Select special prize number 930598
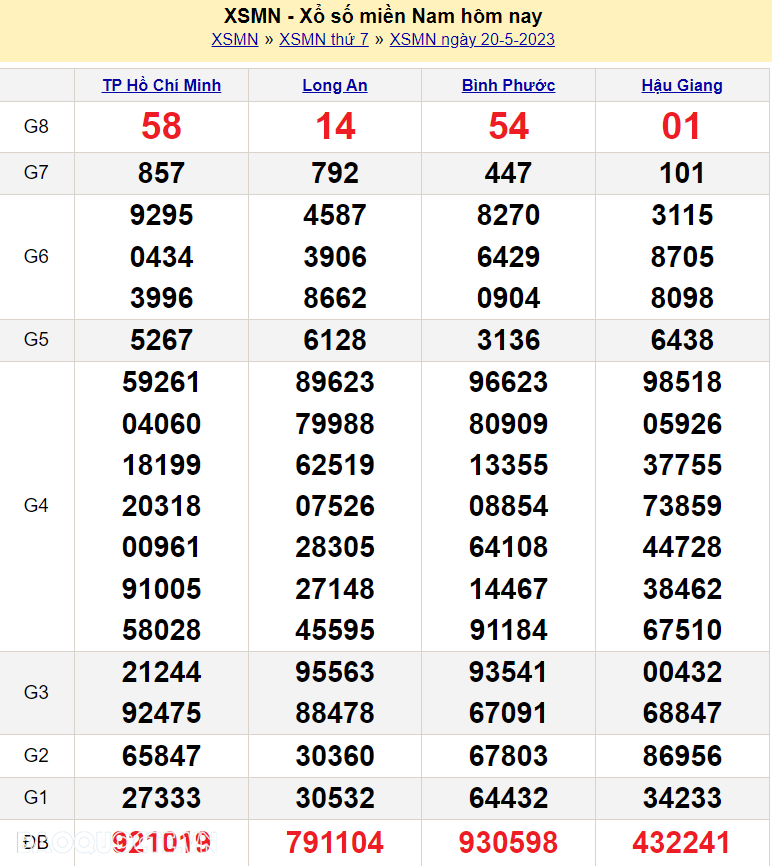Screen dimensions: 772x866 pyautogui.click(x=508, y=842)
